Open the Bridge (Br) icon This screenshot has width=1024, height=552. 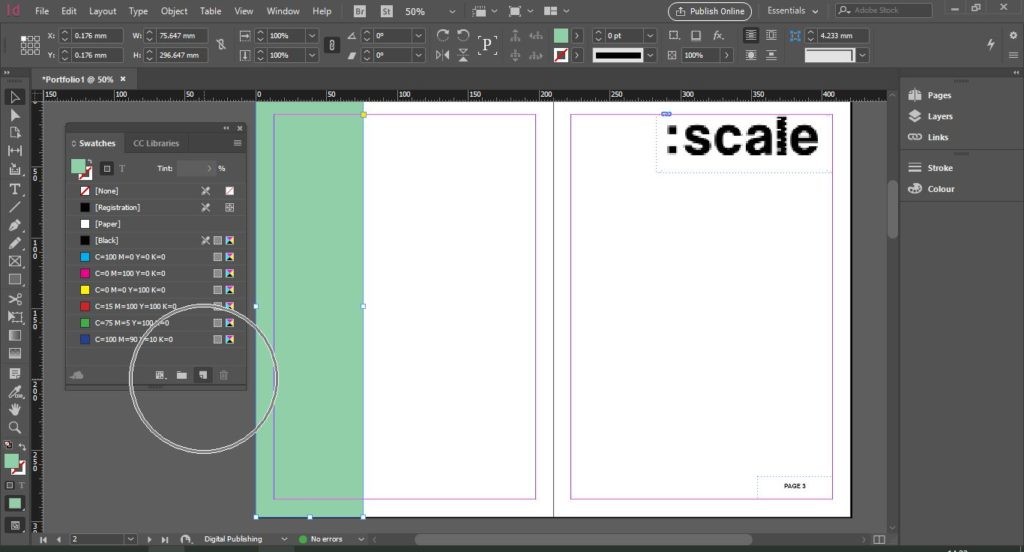[359, 11]
